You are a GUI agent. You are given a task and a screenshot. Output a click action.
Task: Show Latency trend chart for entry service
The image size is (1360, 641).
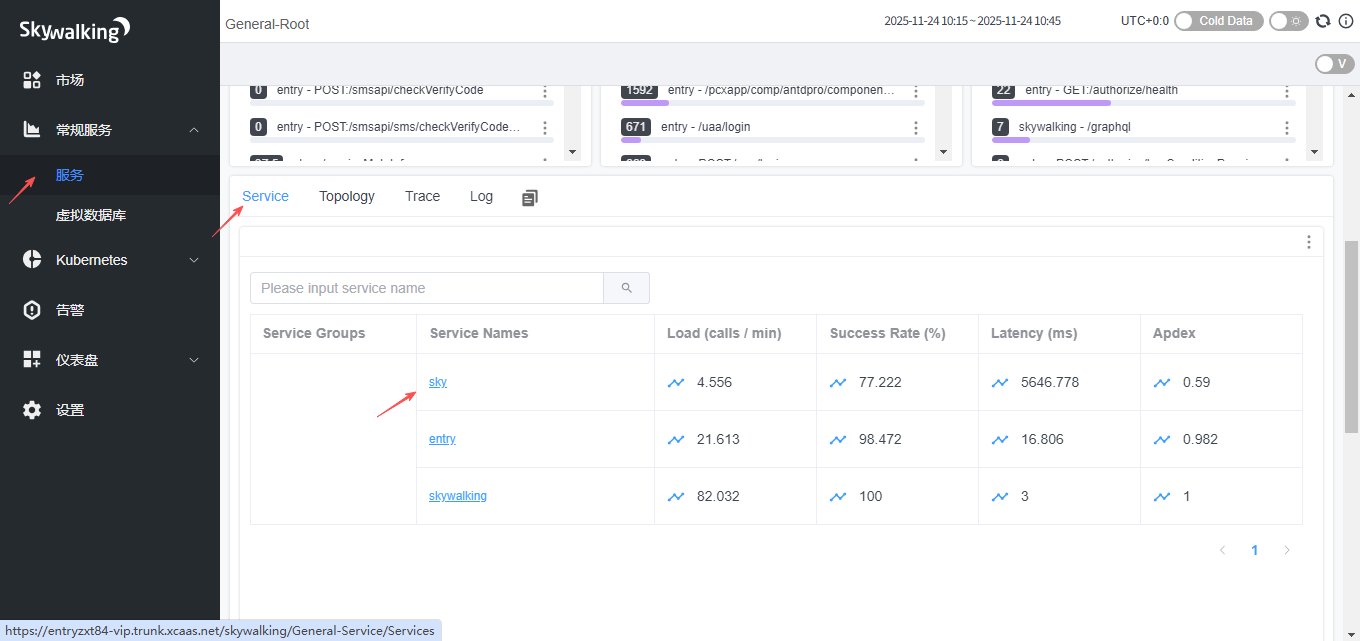[1000, 439]
